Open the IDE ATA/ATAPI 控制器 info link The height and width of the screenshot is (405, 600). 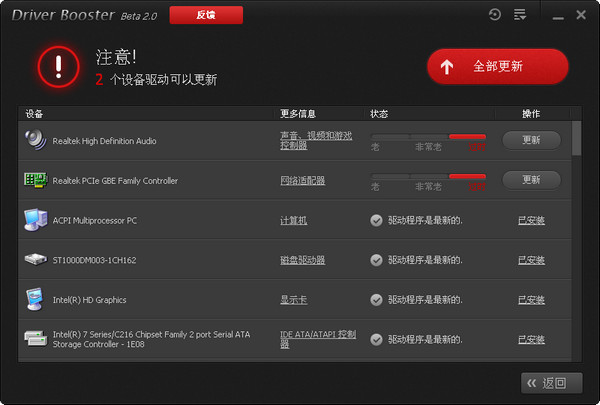pos(318,339)
